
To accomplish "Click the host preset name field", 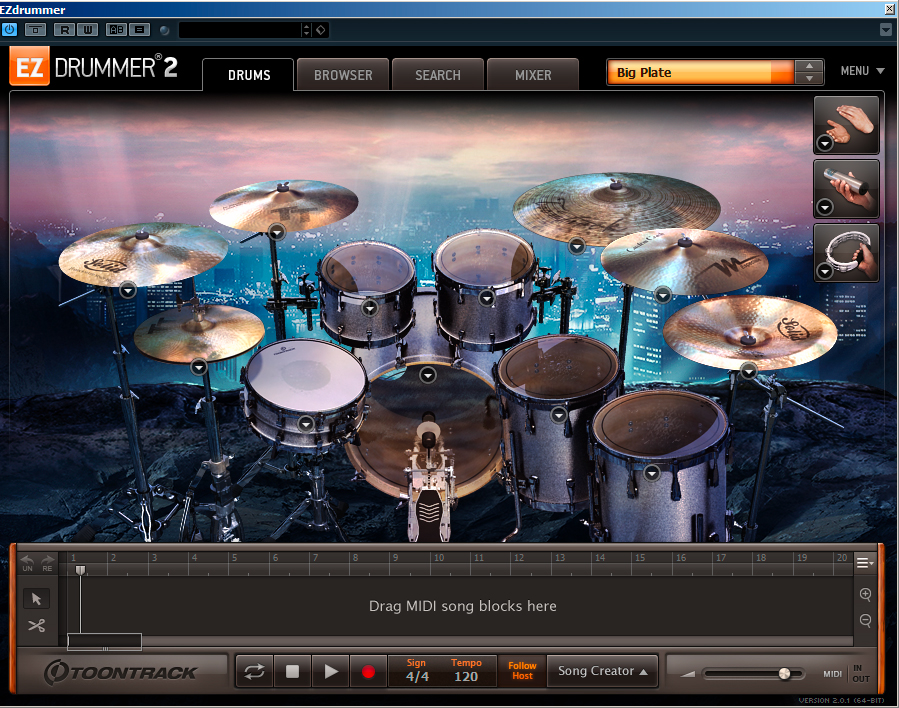I will pyautogui.click(x=240, y=30).
